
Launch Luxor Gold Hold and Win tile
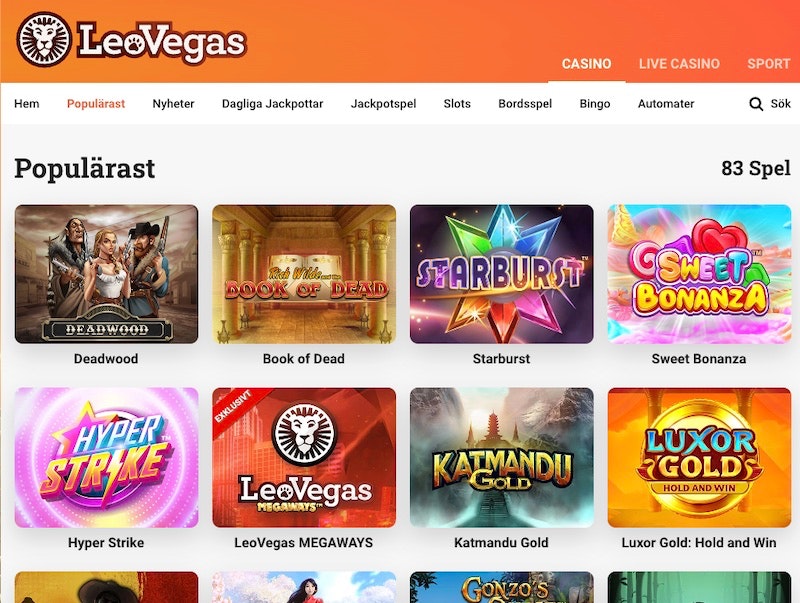tap(699, 458)
